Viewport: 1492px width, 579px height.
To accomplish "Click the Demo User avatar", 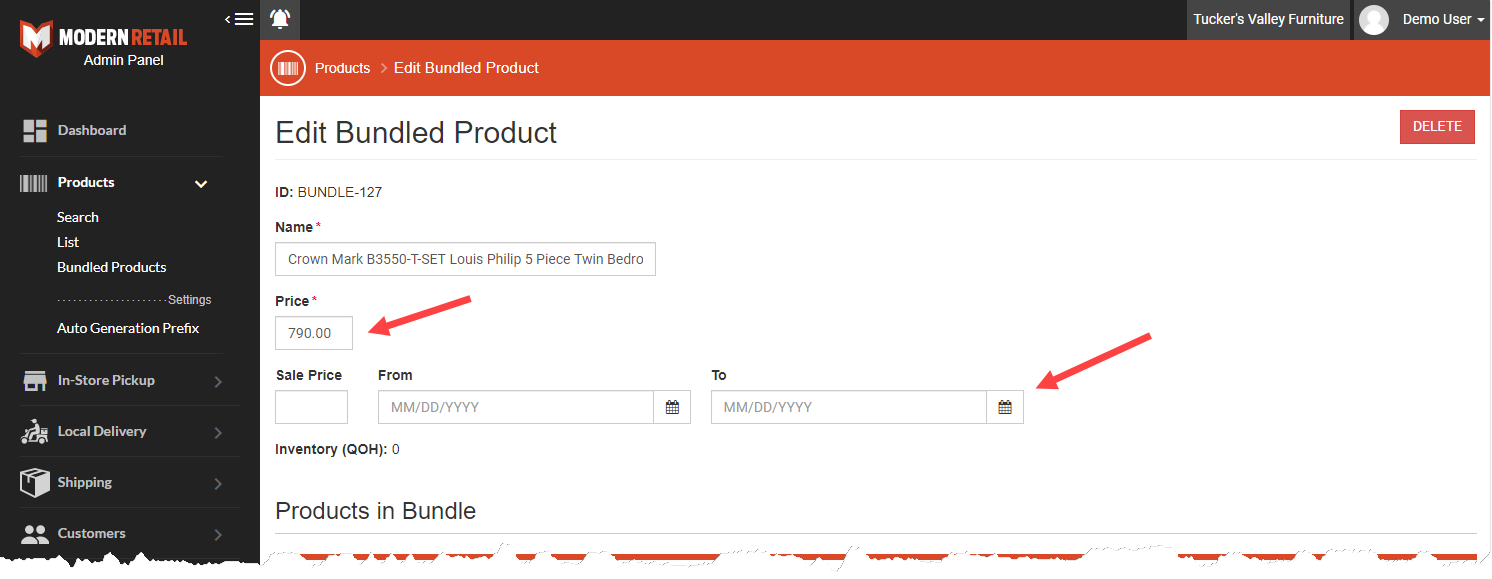I will pyautogui.click(x=1374, y=19).
